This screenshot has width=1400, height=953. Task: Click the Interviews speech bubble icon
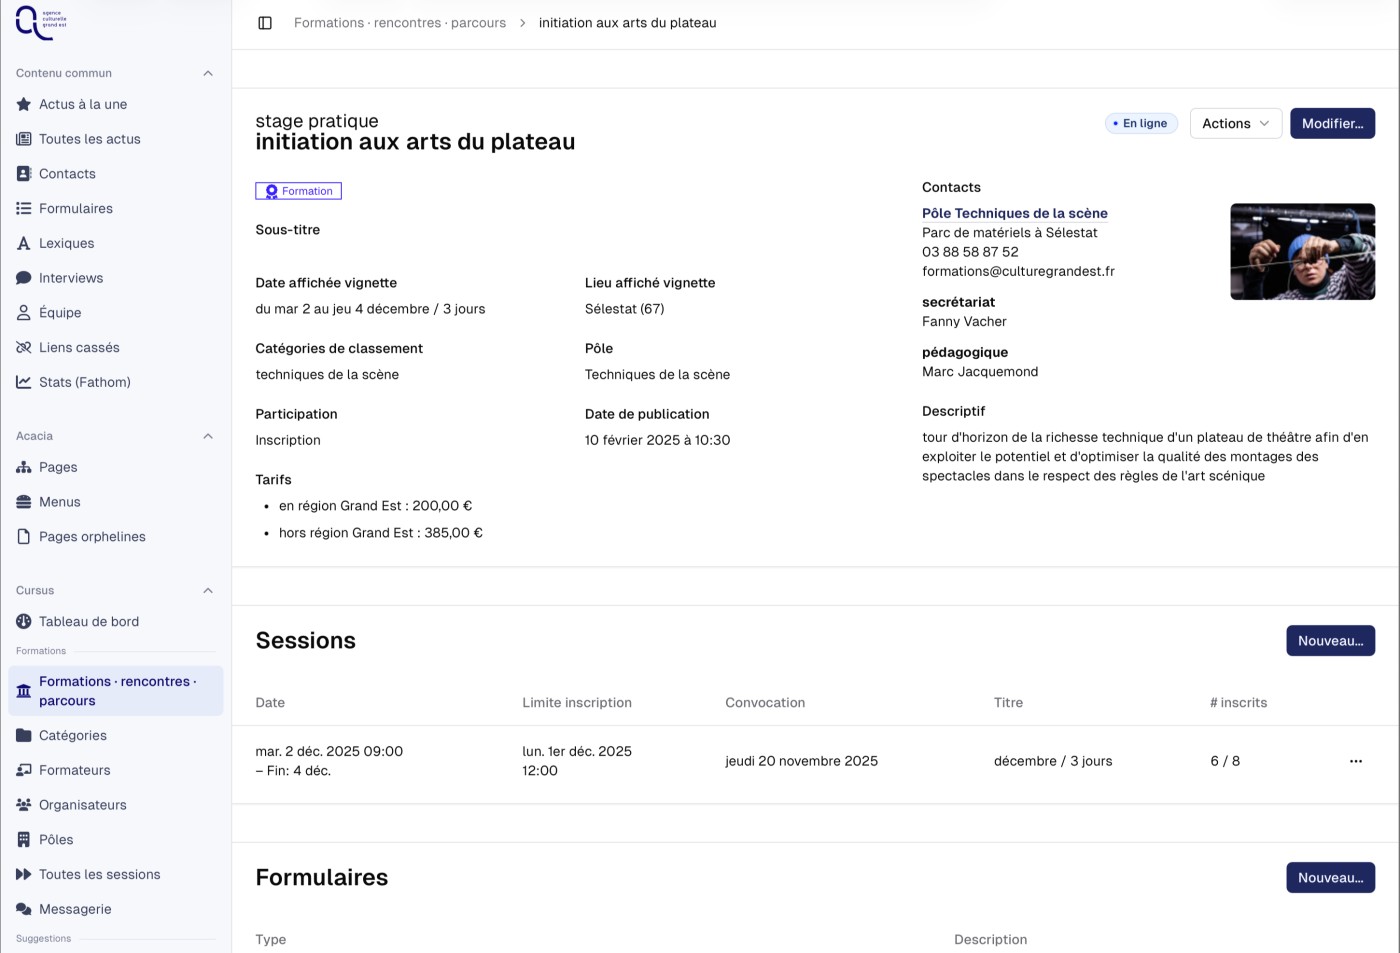pos(24,278)
